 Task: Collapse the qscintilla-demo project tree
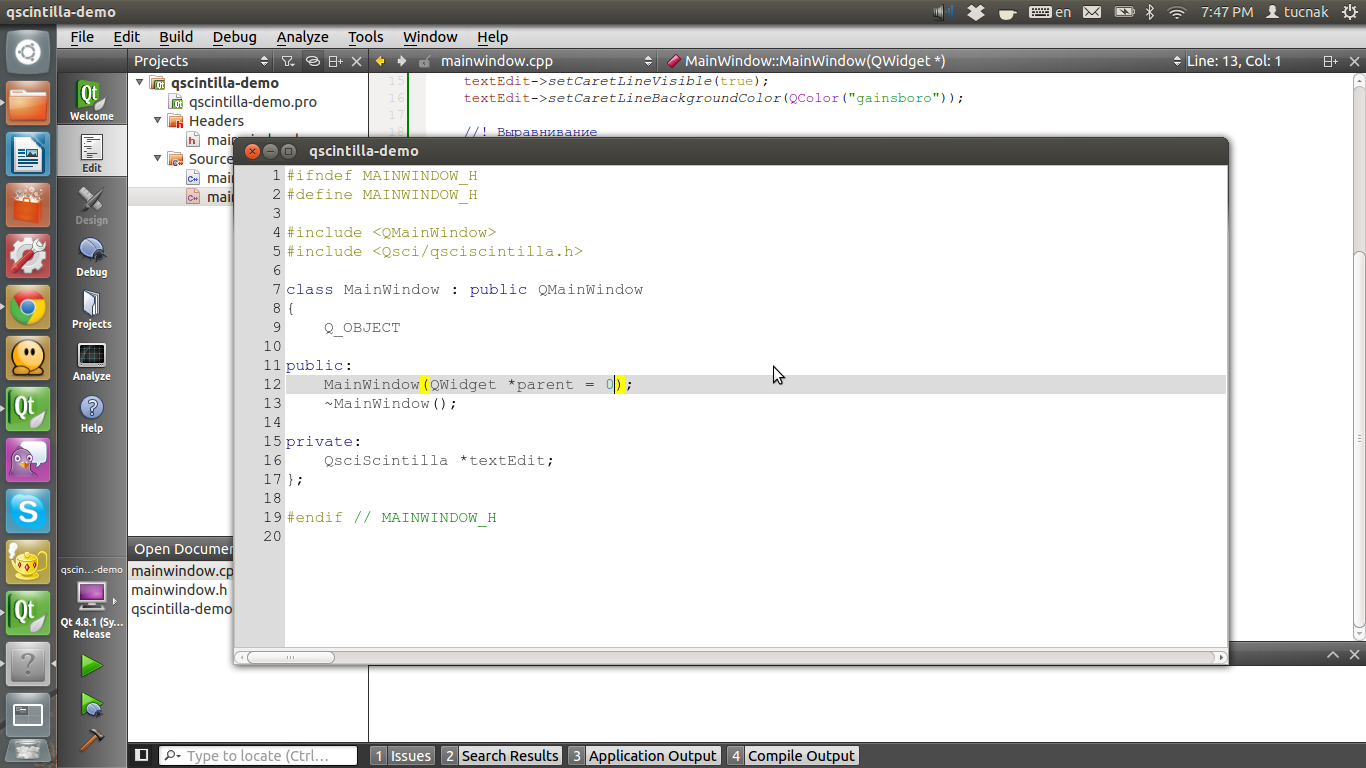pos(140,82)
